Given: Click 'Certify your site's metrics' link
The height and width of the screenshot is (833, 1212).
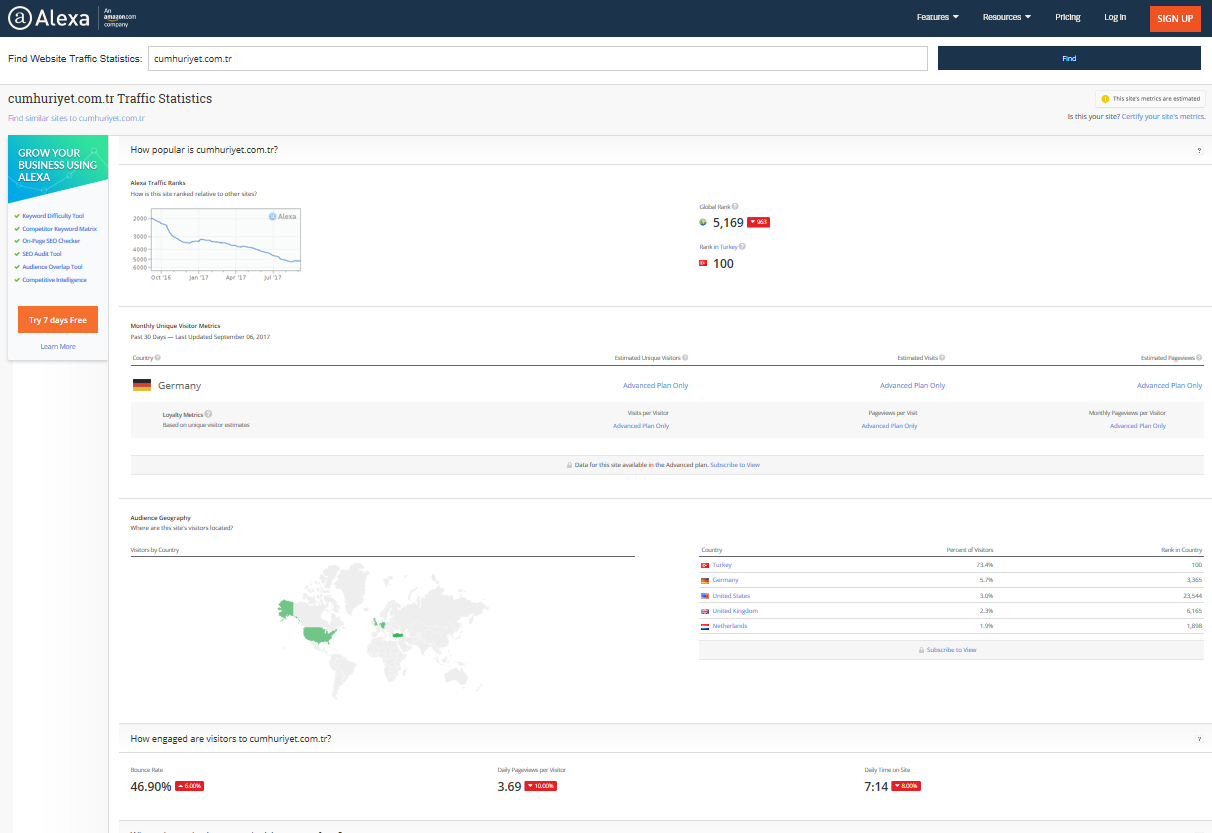Looking at the screenshot, I should pos(1163,116).
